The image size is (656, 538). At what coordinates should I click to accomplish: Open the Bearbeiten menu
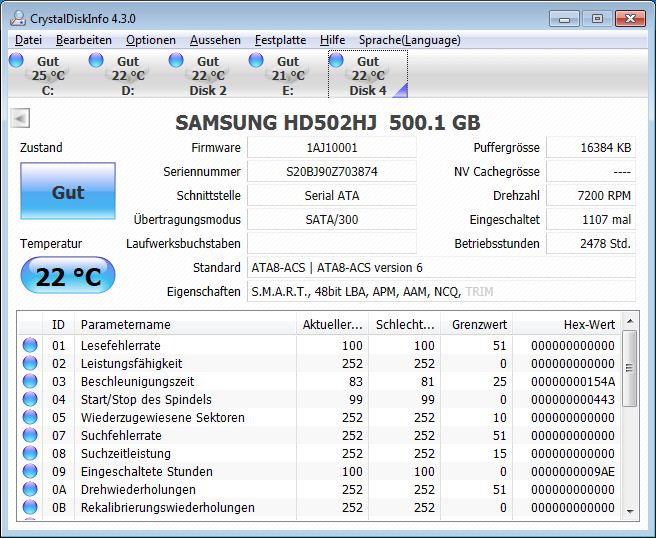click(84, 40)
